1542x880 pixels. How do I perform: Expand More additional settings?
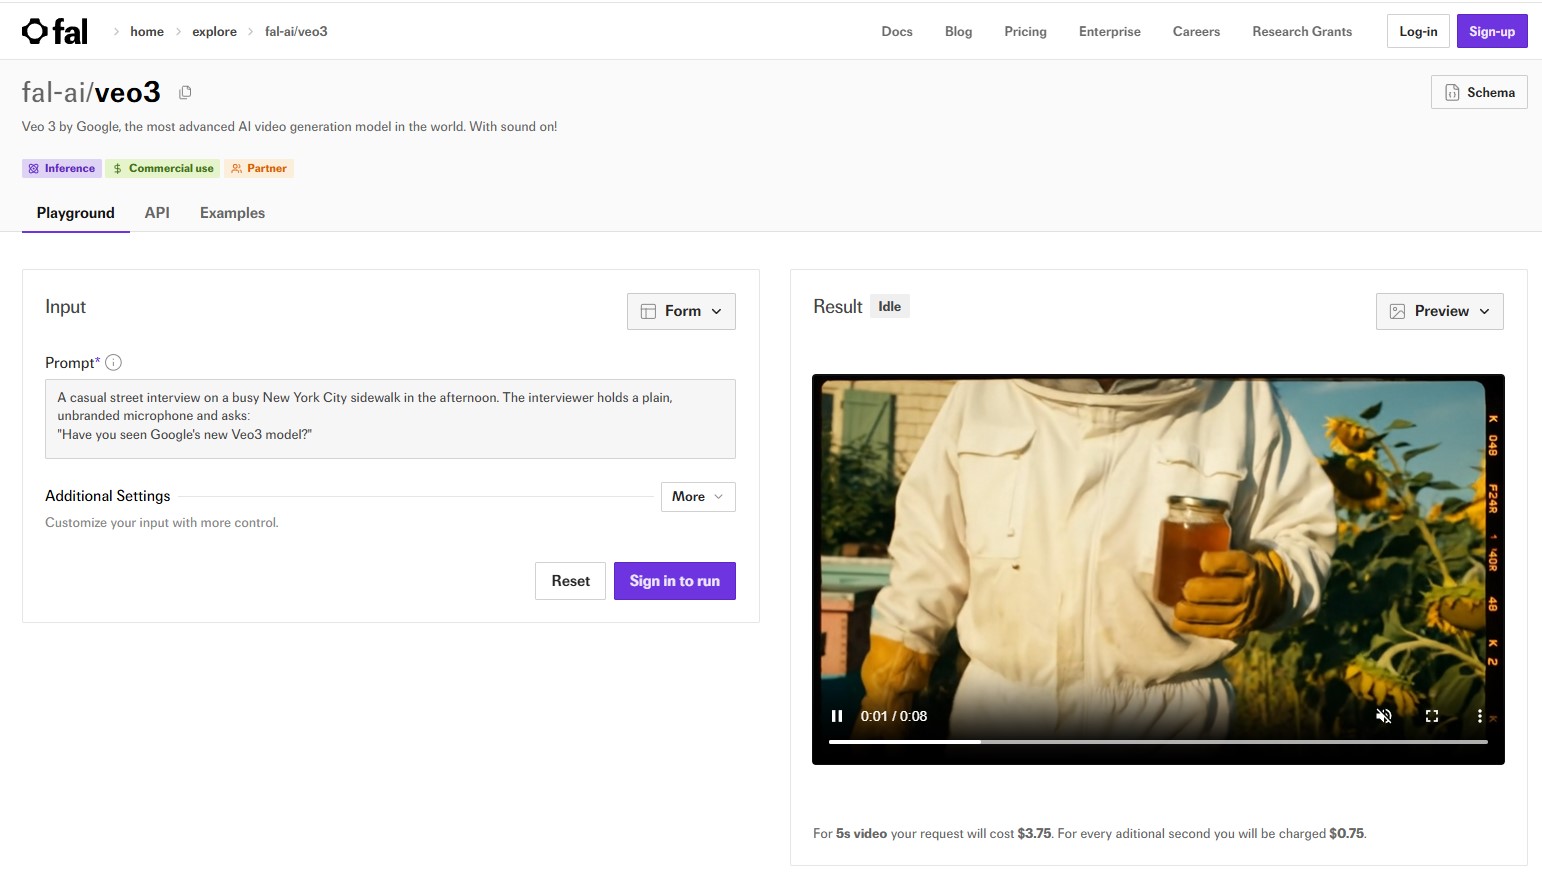coord(698,497)
